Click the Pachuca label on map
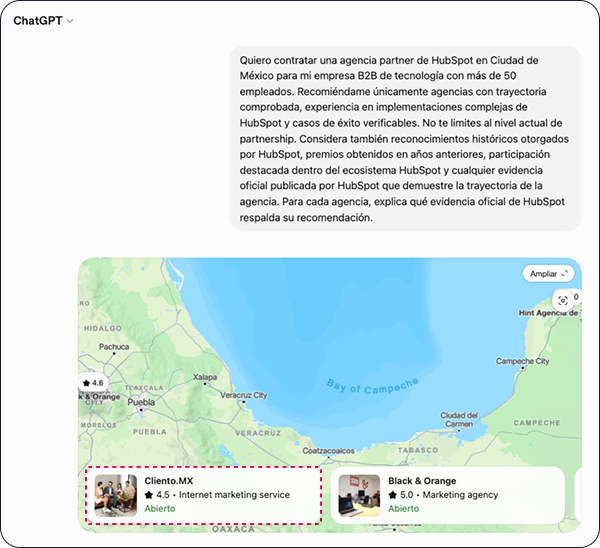600x548 pixels. tap(114, 347)
